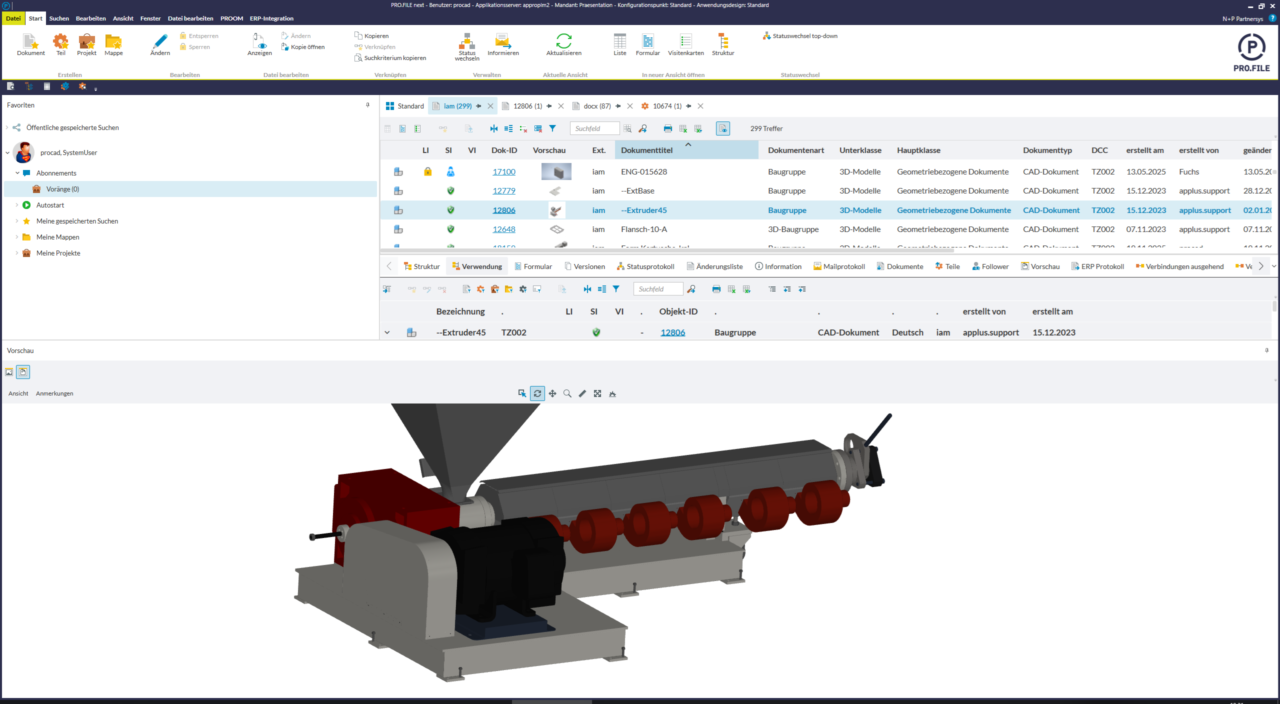Expand the Meine Mappen tree node

(x=17, y=237)
